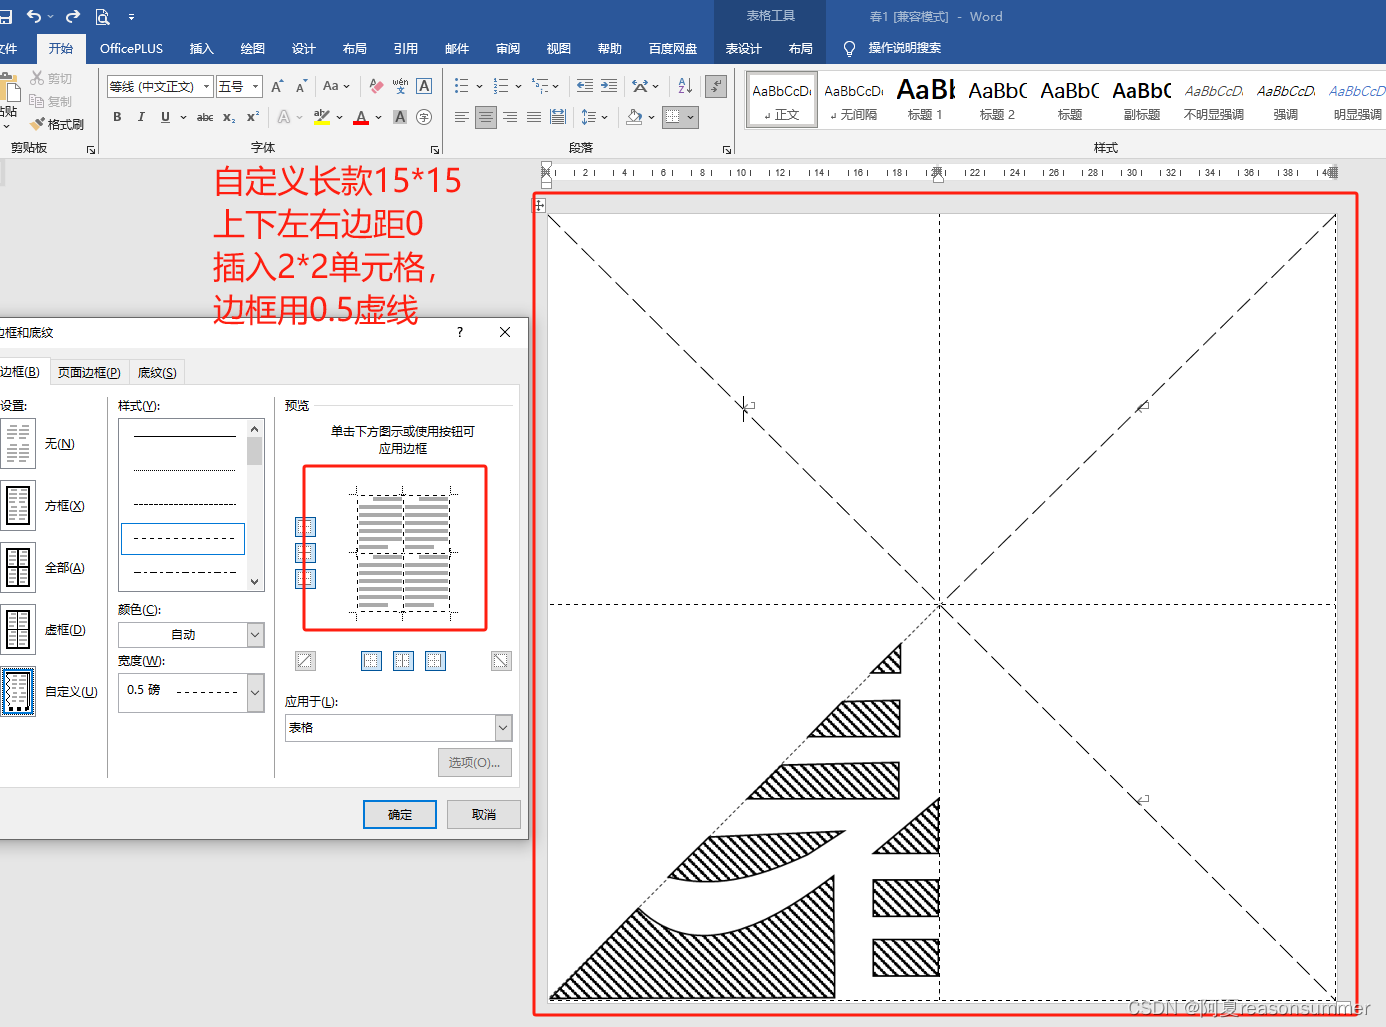Switch to the 页面边框(P) dialog tab
This screenshot has height=1027, width=1386.
coord(89,372)
